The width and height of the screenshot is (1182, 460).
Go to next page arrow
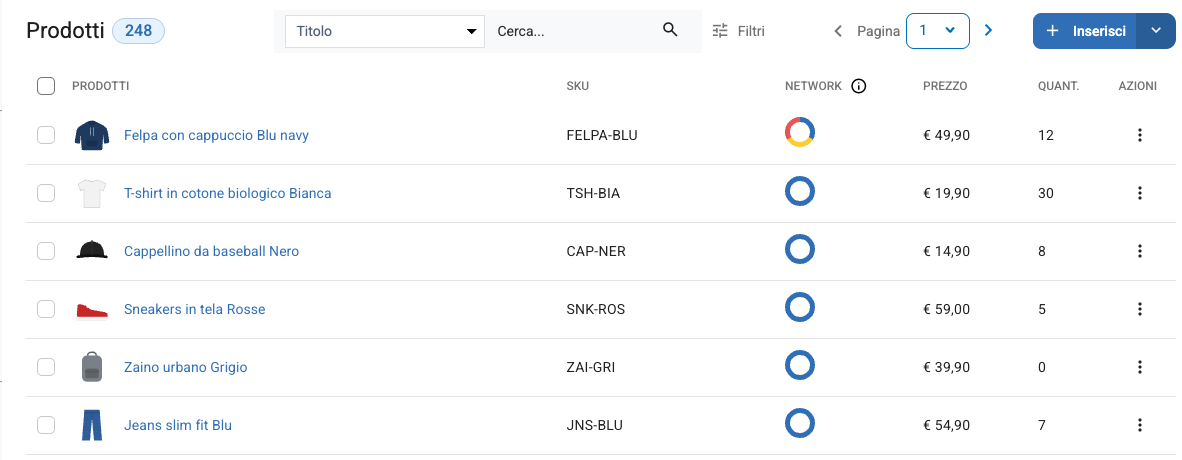pos(988,31)
